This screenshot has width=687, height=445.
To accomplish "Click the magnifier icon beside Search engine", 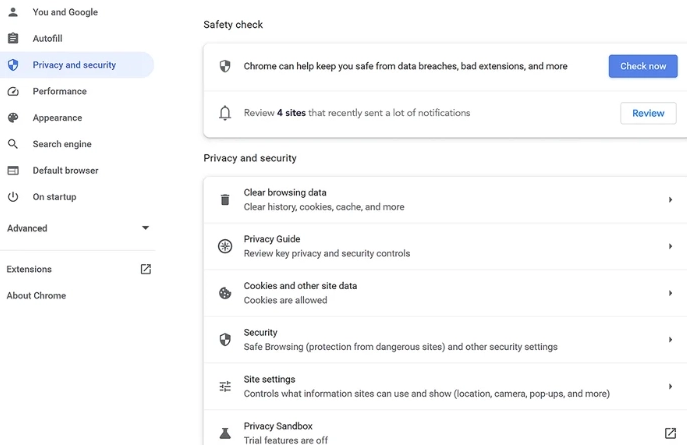I will coord(13,144).
